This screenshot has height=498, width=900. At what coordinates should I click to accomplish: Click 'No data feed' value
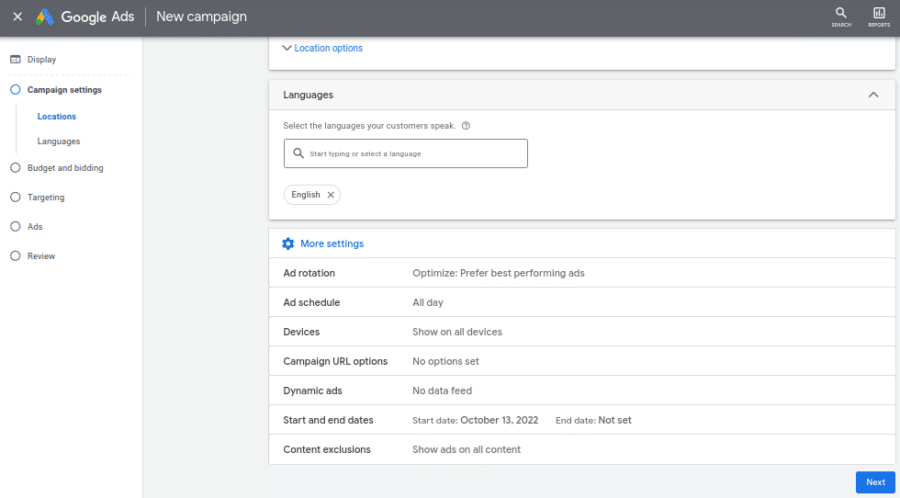442,391
